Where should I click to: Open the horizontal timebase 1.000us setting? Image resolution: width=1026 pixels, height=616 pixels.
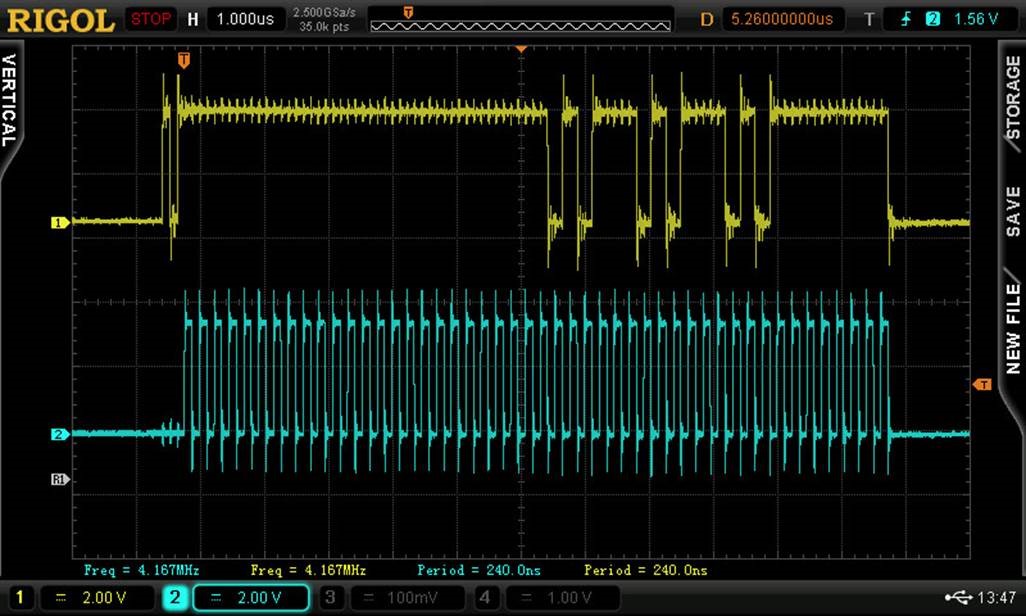[244, 19]
